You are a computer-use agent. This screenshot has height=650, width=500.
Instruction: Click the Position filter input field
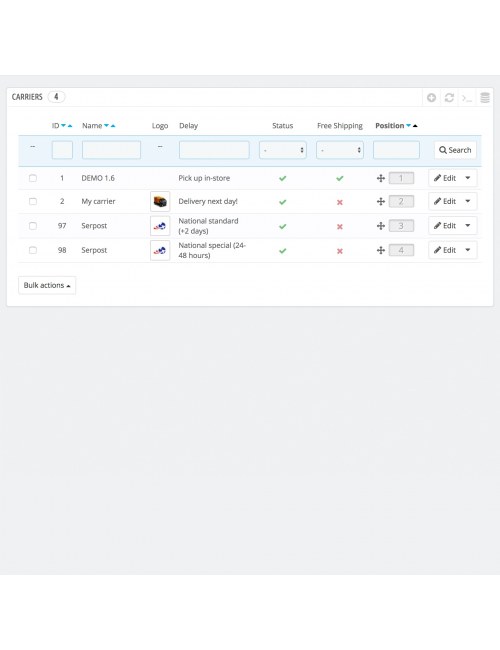coord(396,150)
